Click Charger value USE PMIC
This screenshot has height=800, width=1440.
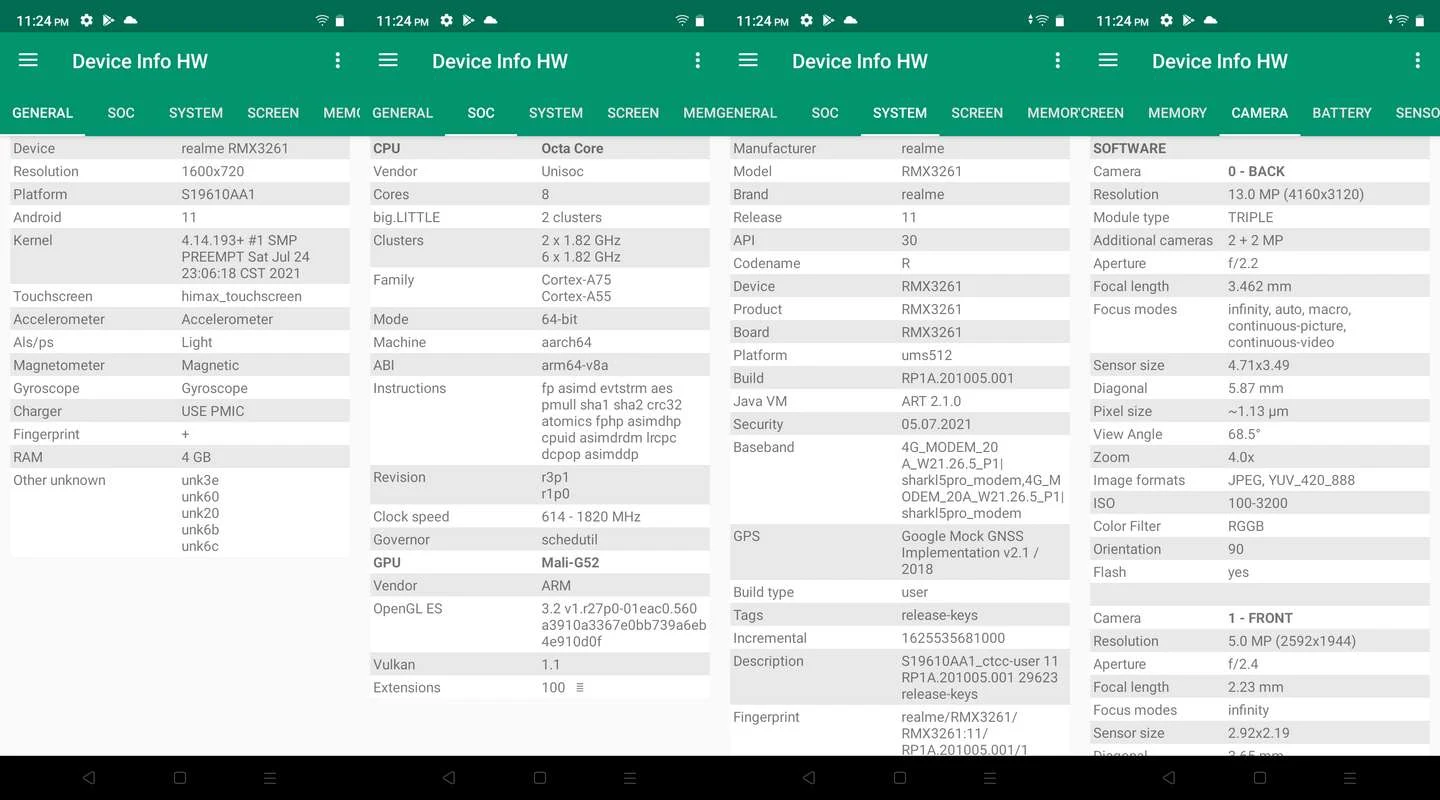coord(213,411)
